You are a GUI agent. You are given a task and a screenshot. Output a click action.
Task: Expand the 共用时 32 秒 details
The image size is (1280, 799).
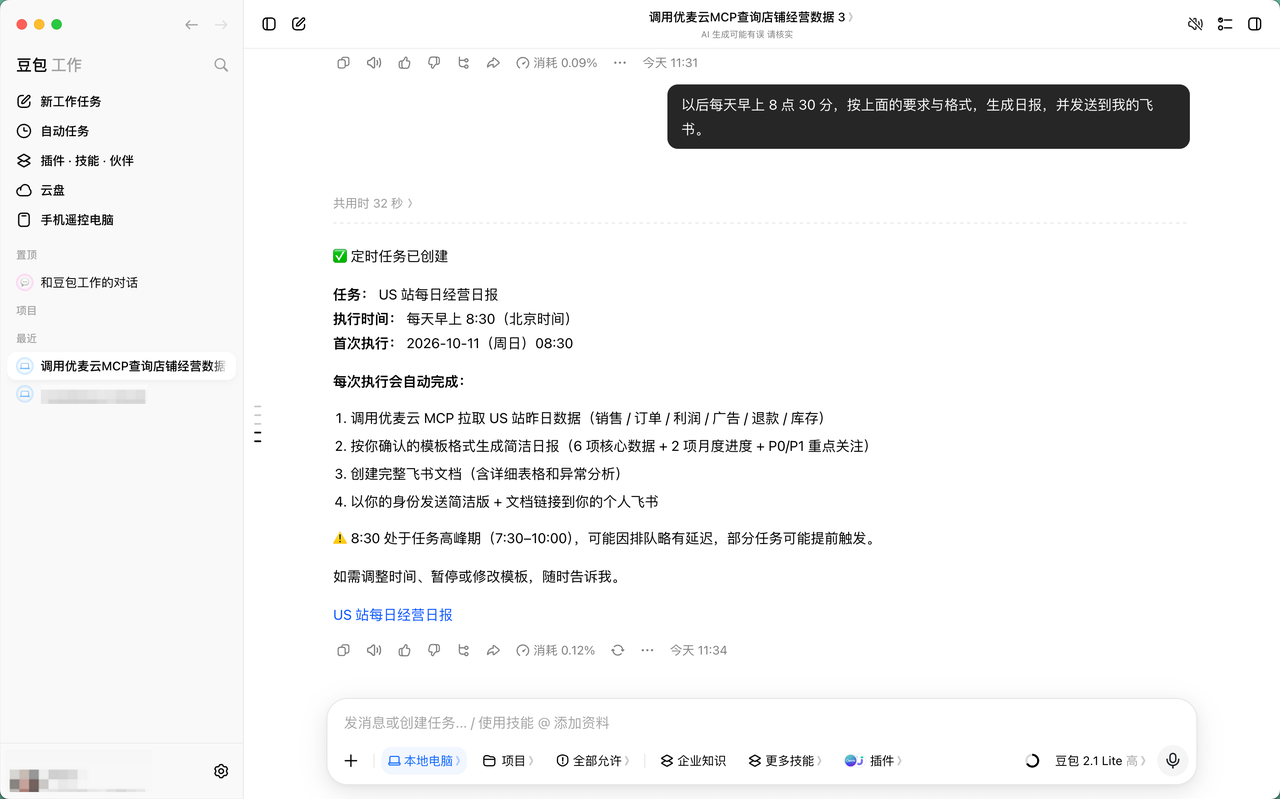pos(373,203)
